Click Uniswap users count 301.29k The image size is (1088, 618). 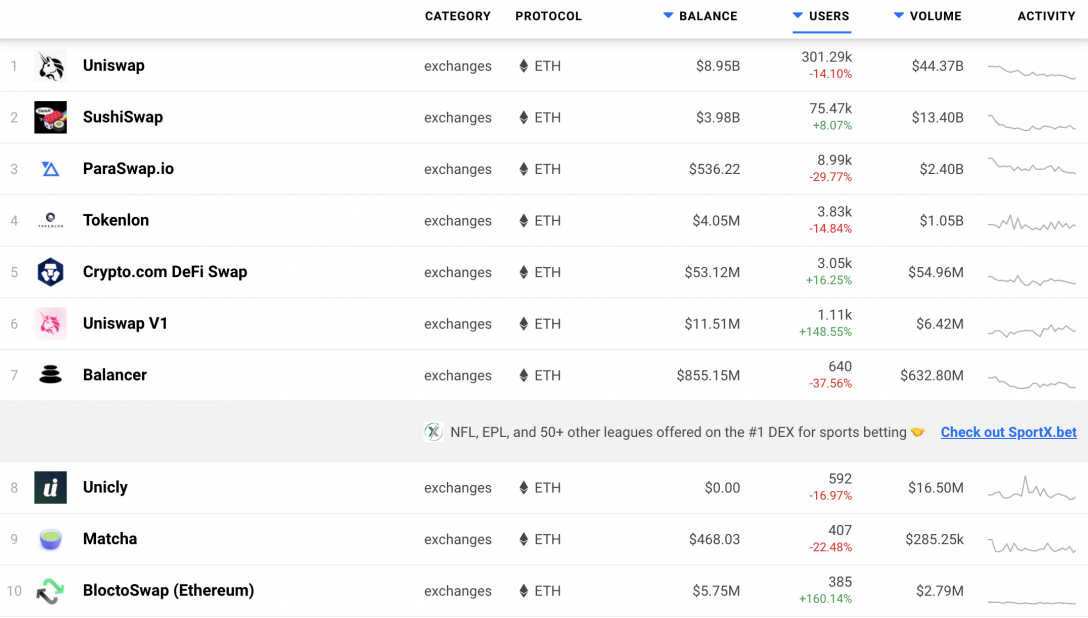pos(826,57)
